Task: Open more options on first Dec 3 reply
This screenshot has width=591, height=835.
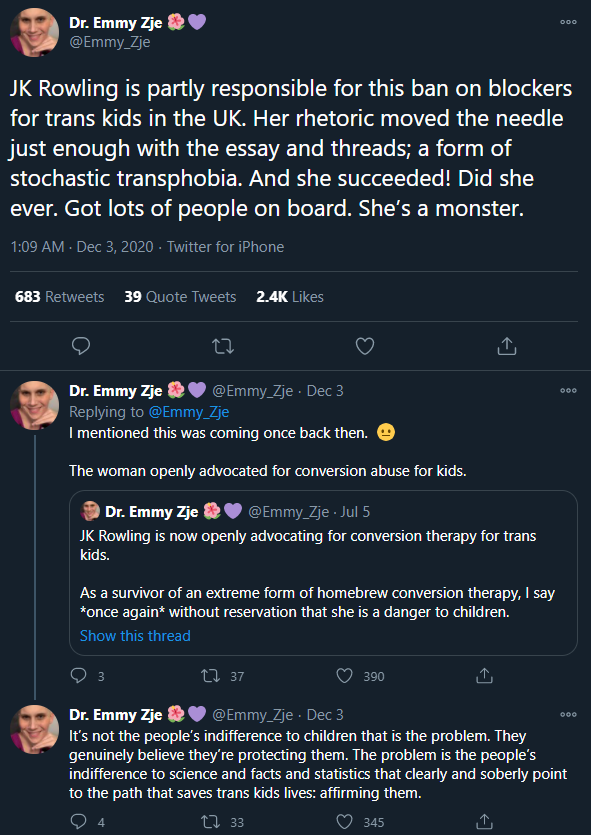Action: [568, 390]
